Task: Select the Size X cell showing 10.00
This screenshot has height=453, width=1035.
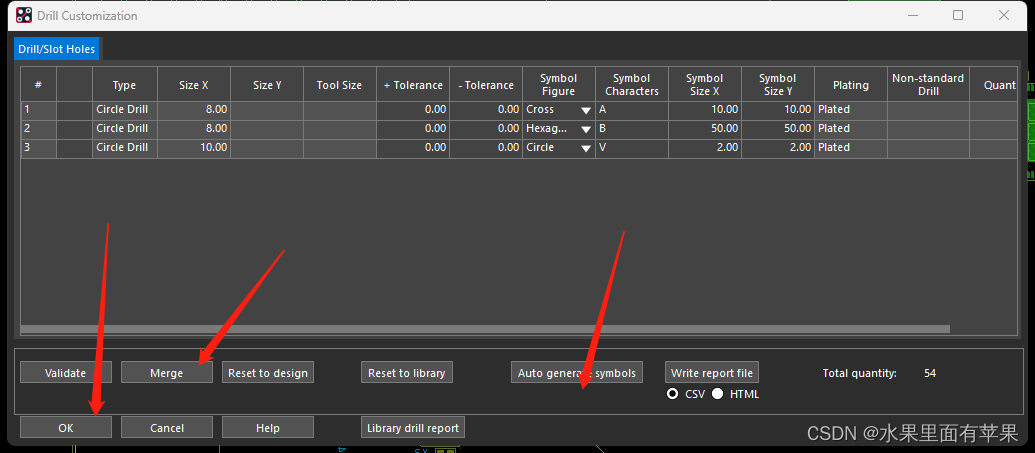Action: 194,148
